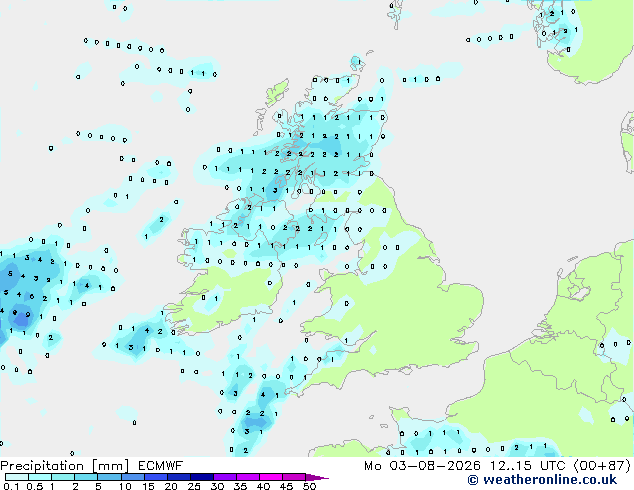Click the time '12..15 UTC'

[527, 466]
